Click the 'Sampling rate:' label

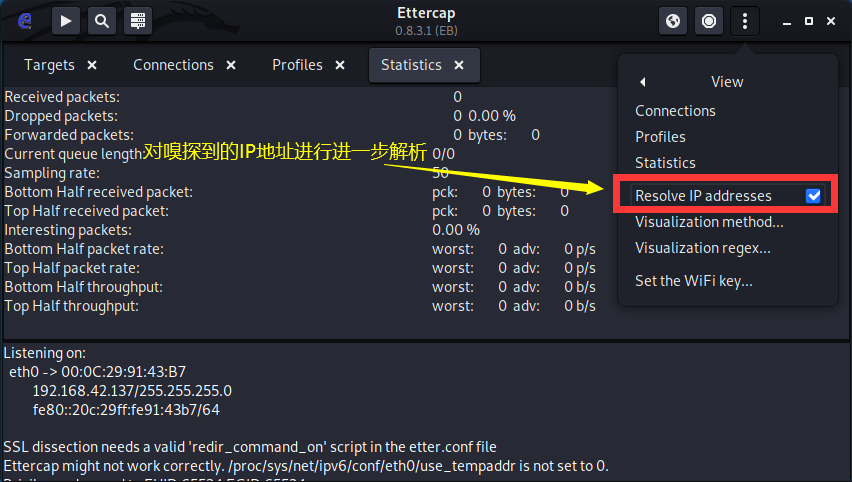(x=52, y=173)
